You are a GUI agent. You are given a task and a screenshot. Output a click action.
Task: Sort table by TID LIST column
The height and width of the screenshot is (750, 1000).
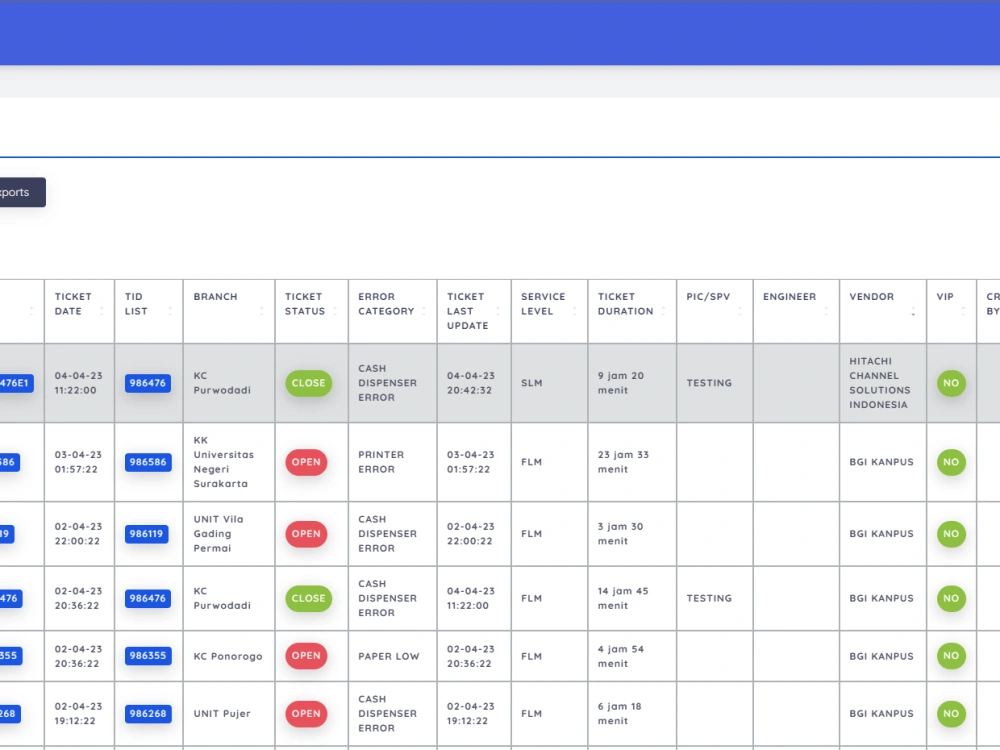149,311
